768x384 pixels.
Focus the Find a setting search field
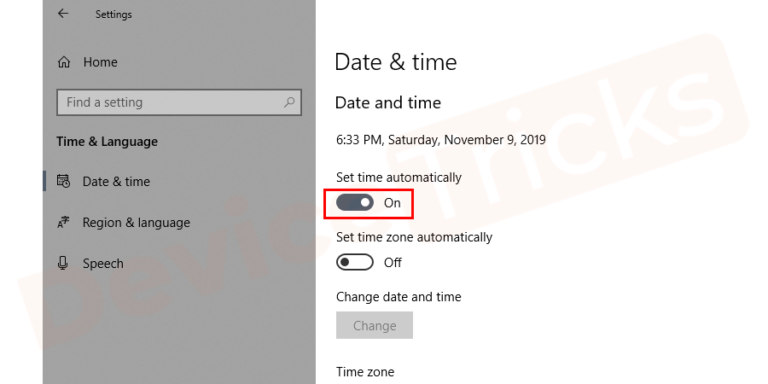click(179, 102)
